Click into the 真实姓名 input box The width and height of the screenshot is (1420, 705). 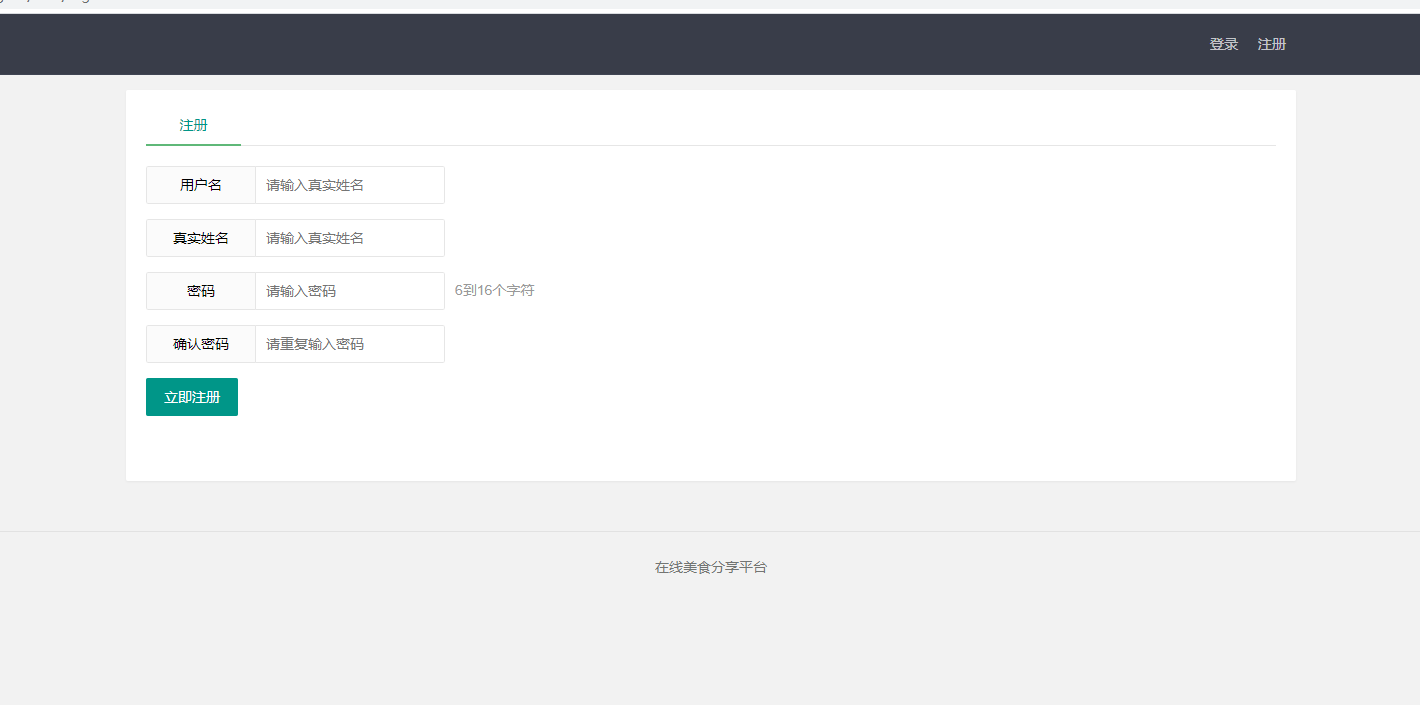click(x=349, y=238)
